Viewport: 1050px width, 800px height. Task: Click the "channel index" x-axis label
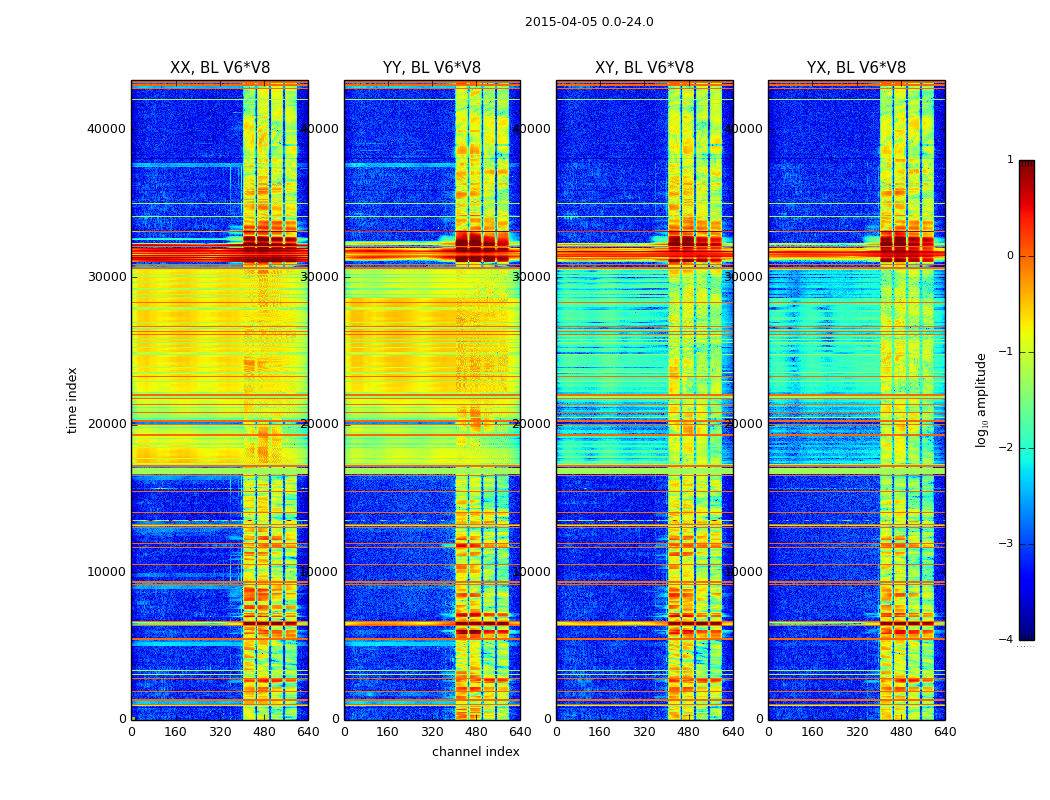tap(475, 752)
